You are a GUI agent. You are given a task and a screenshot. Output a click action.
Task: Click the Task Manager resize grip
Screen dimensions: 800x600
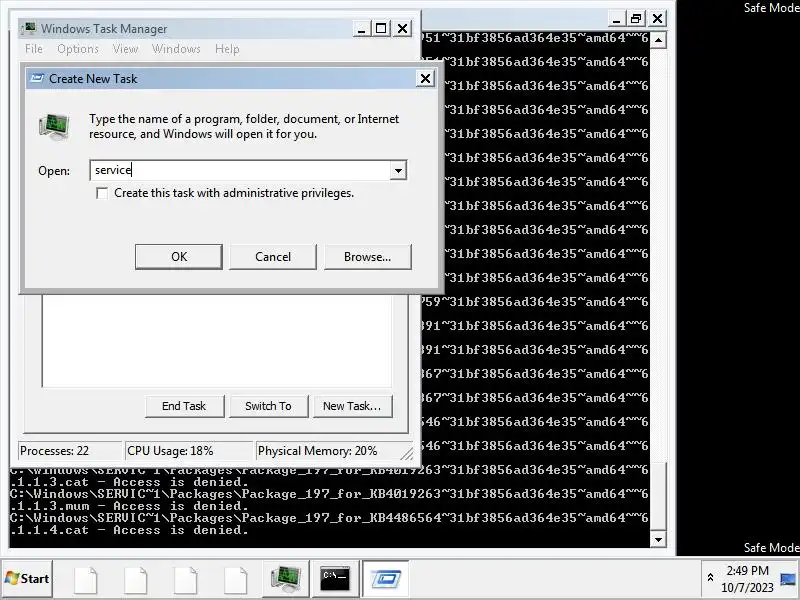point(407,453)
